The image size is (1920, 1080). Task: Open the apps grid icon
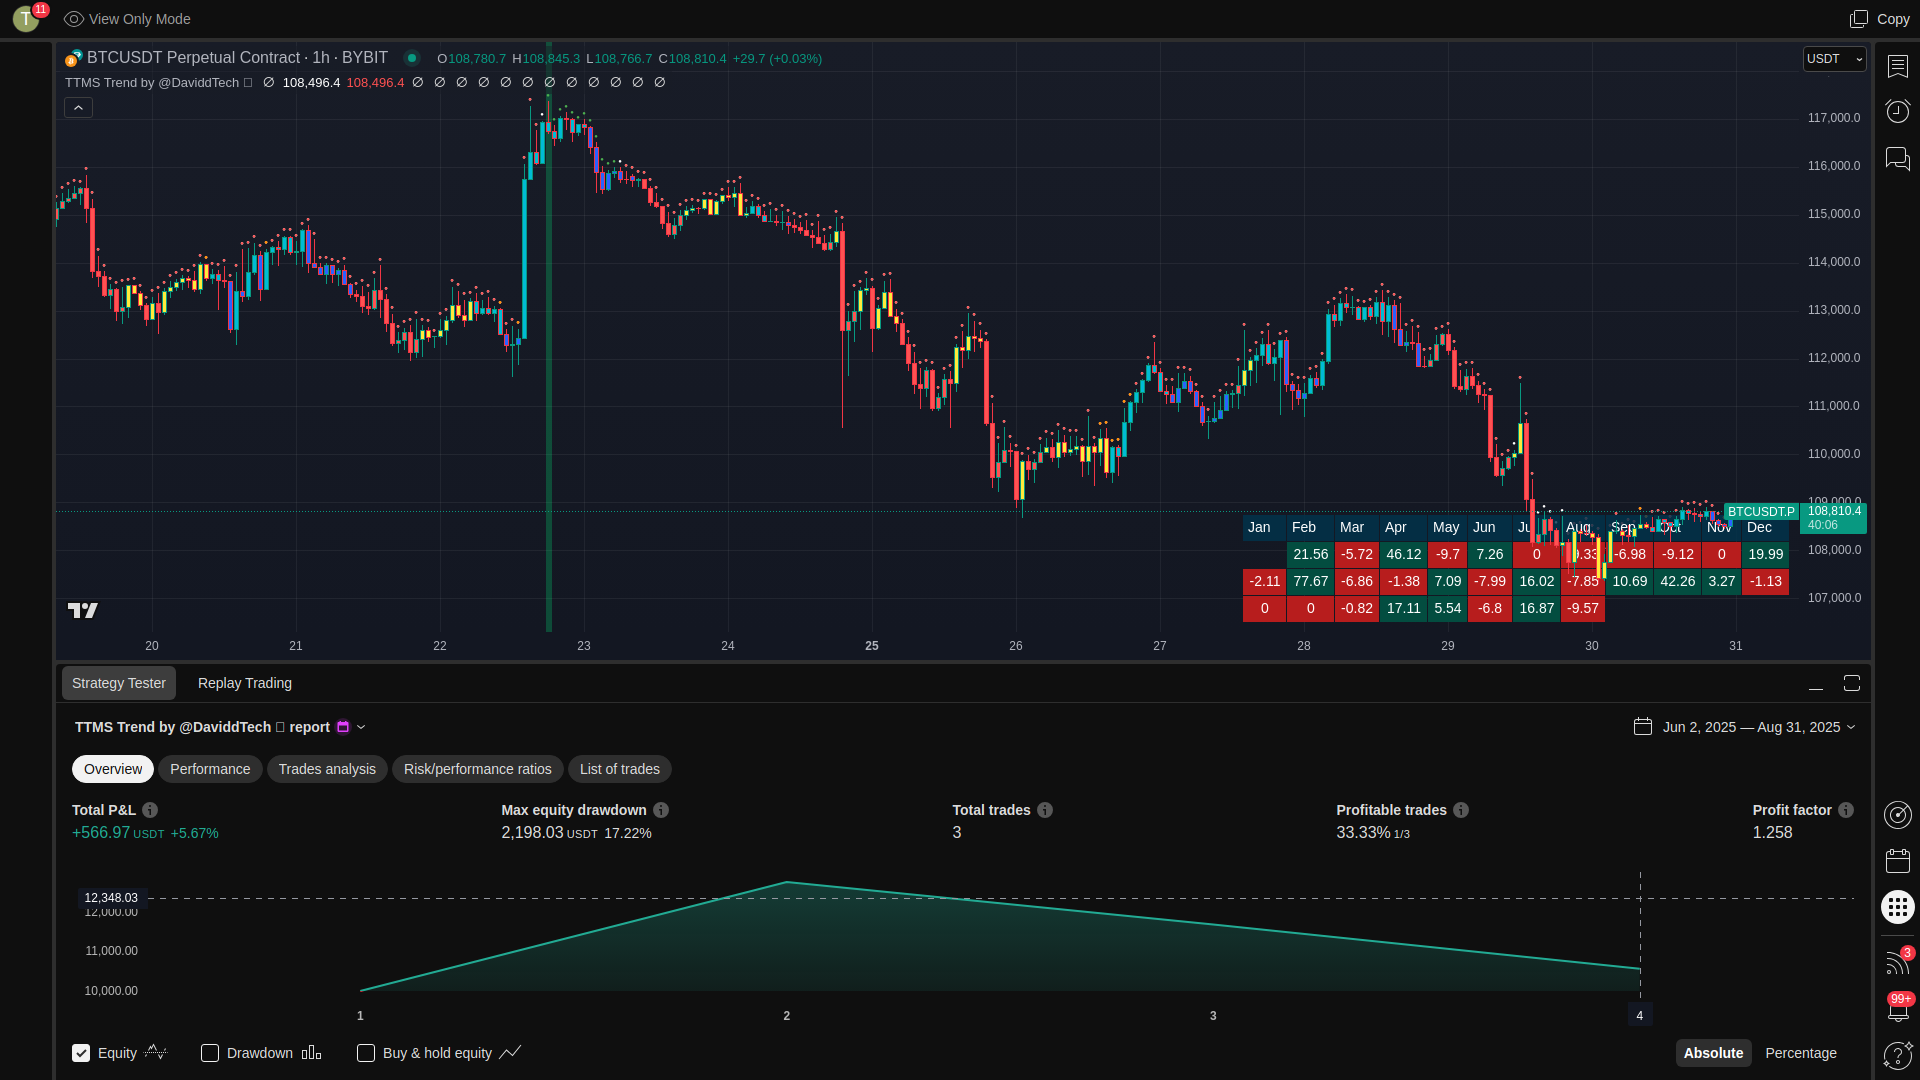tap(1897, 907)
